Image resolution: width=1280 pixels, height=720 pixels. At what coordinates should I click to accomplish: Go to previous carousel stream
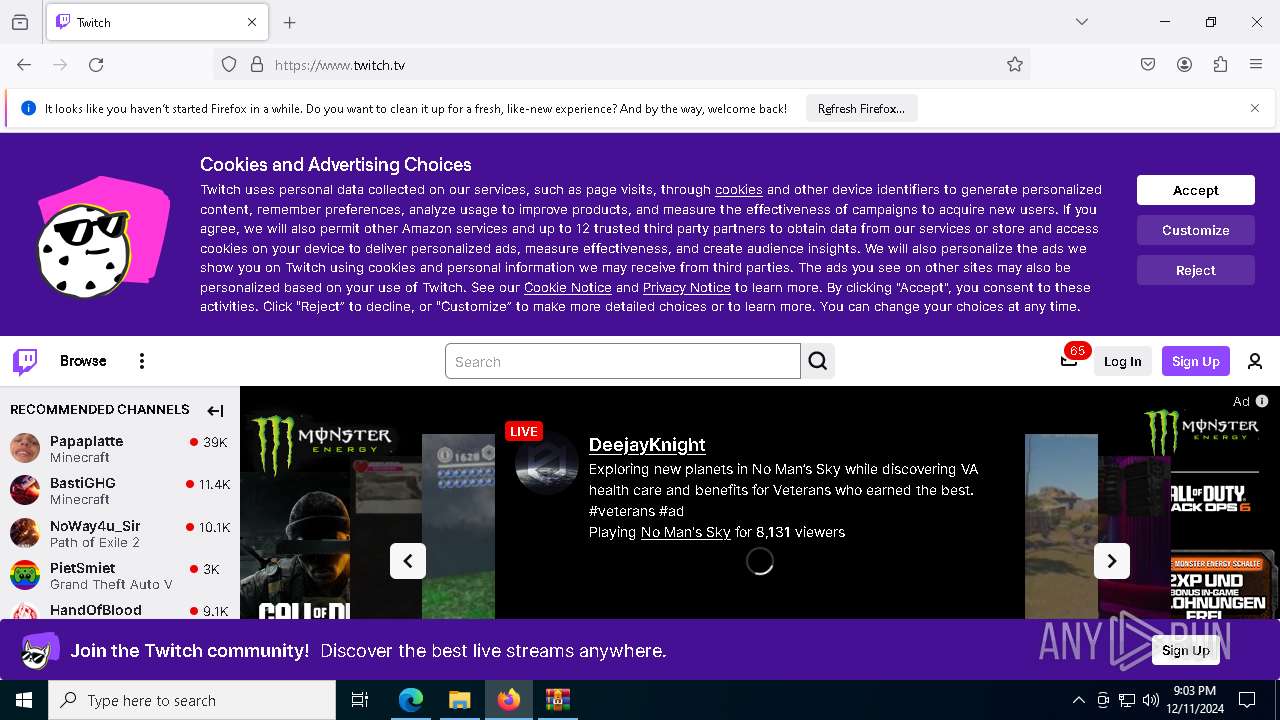click(408, 561)
